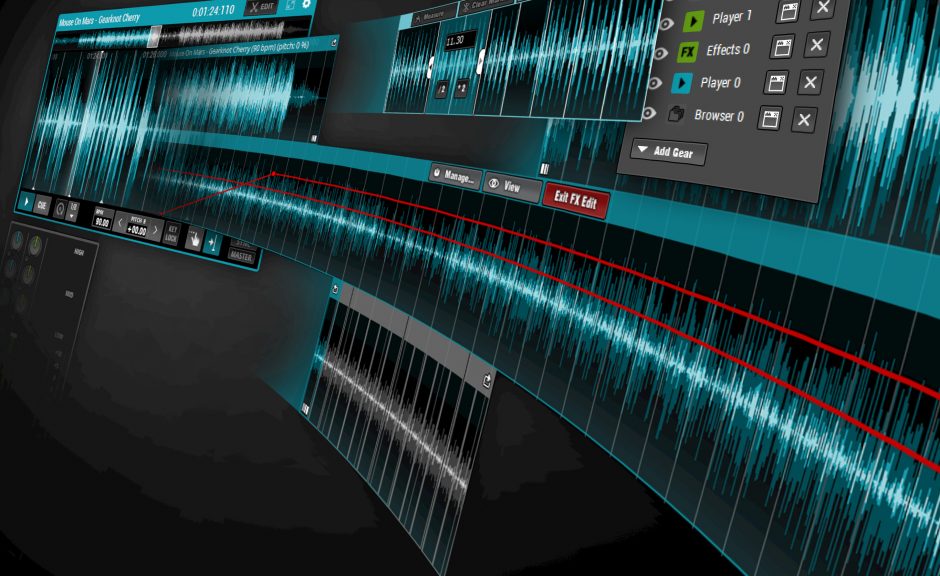Select the scratch hand tool on the deck
Screen dimensions: 940x576
click(195, 239)
